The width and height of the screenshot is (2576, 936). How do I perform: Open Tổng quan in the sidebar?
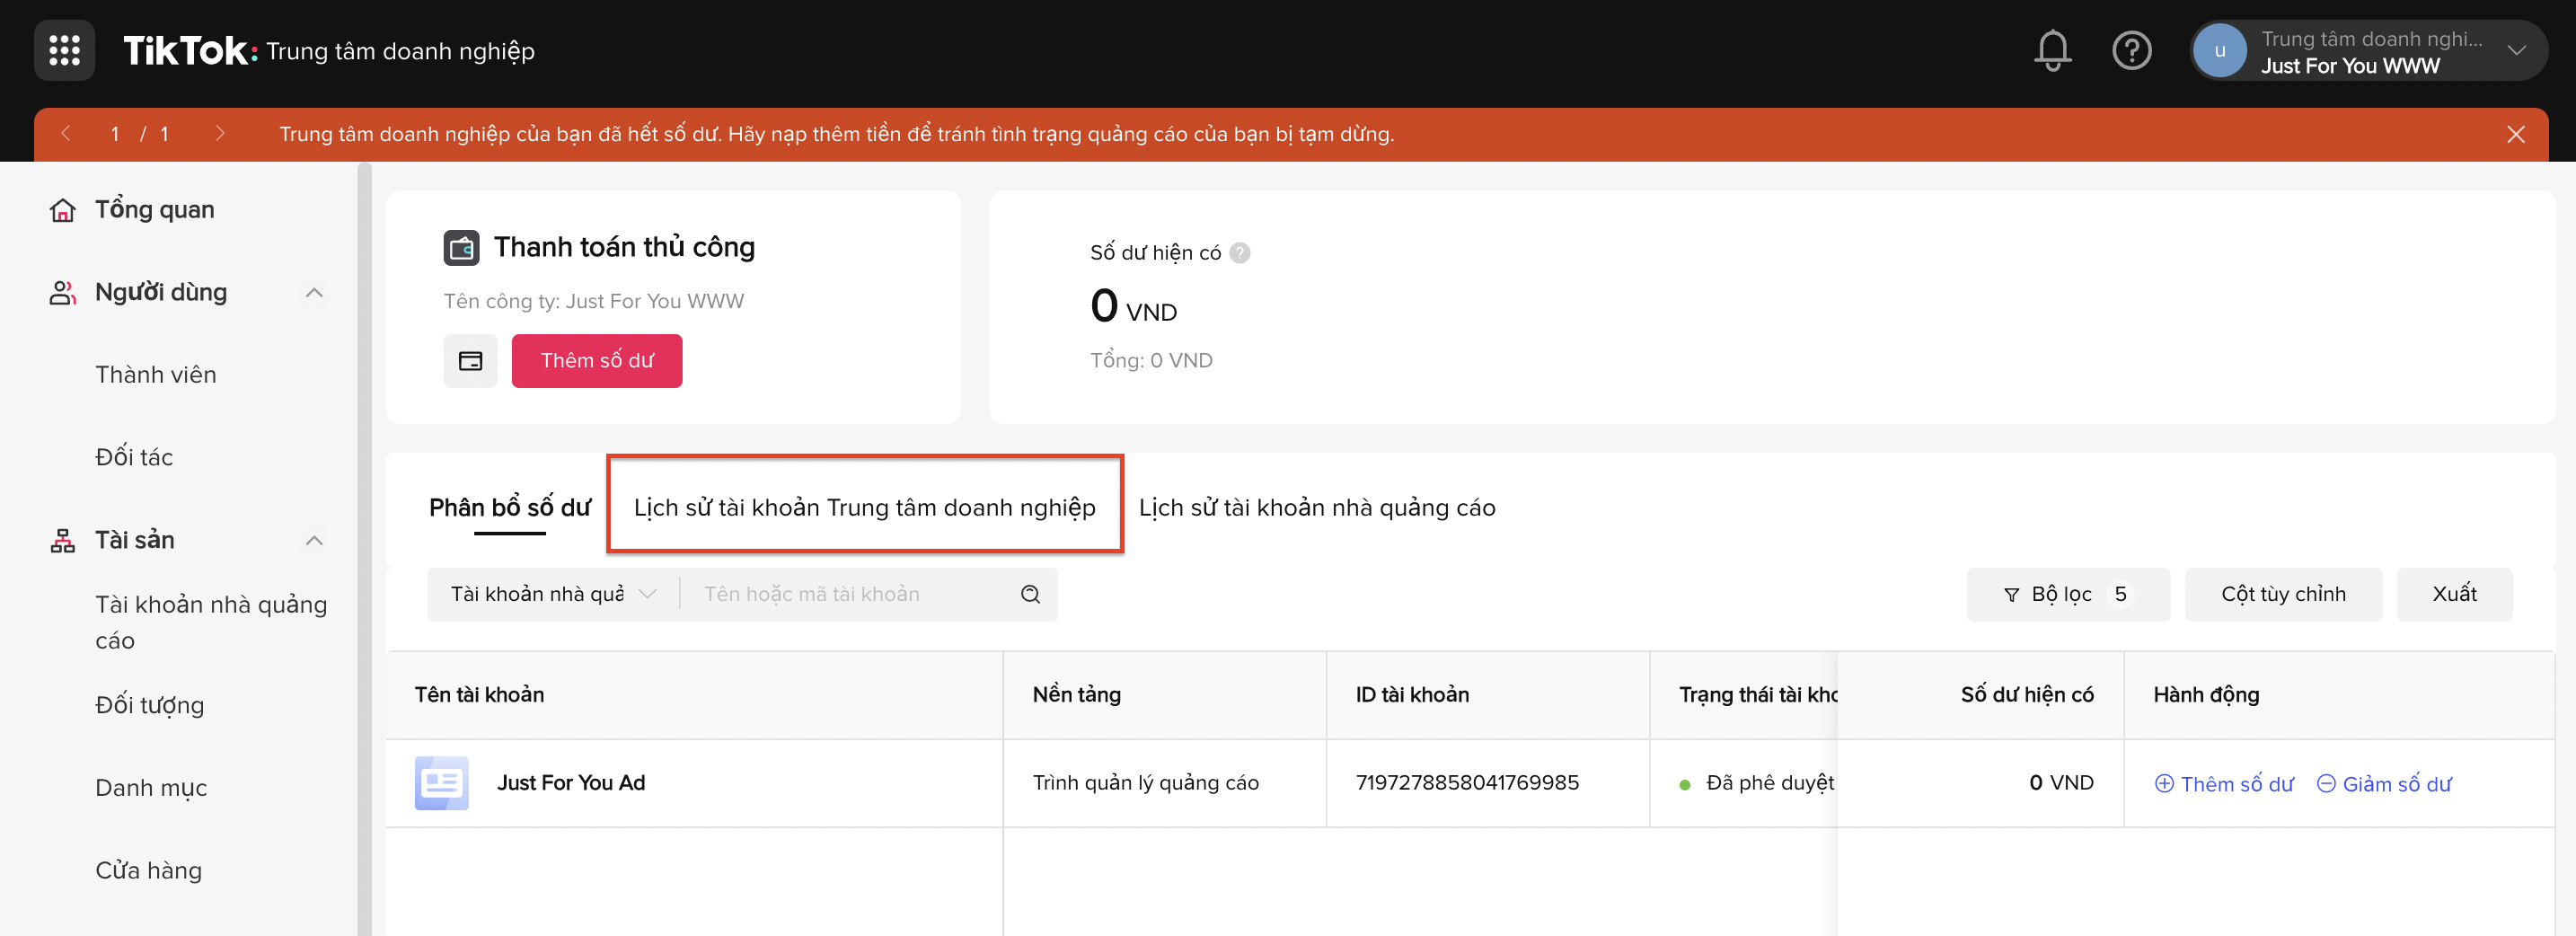[154, 210]
